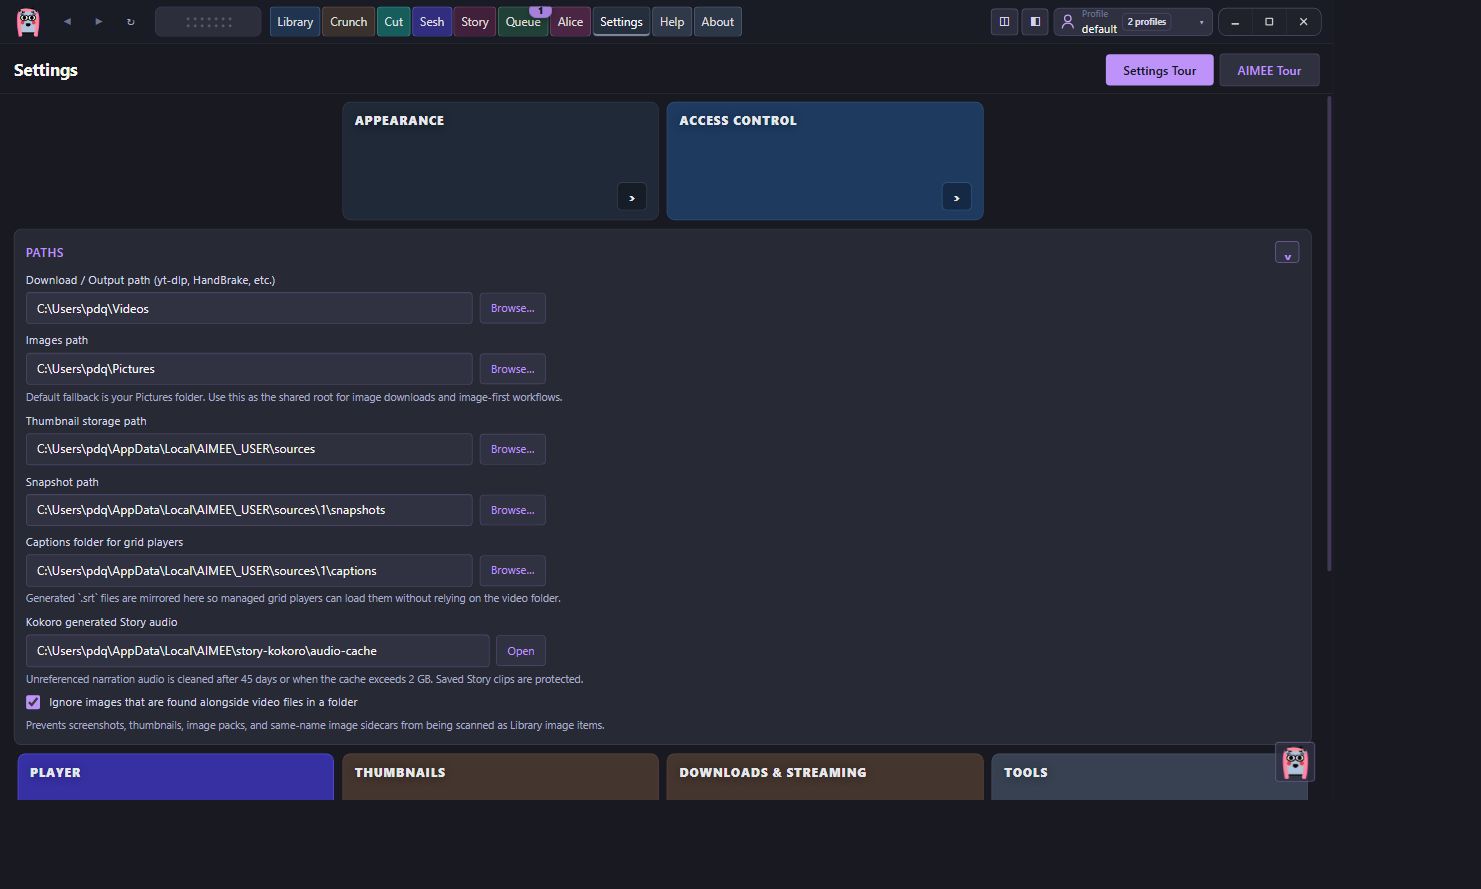Click the Queue count badge showing 1
Viewport: 1481px width, 889px height.
(x=540, y=11)
